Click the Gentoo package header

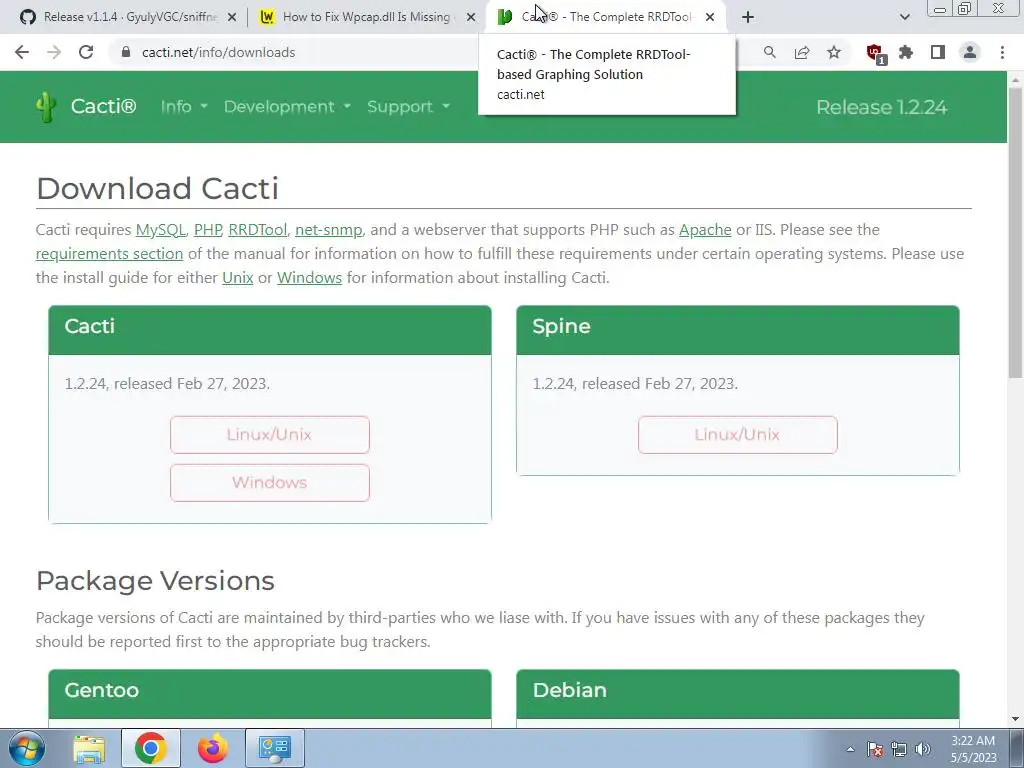(x=270, y=694)
